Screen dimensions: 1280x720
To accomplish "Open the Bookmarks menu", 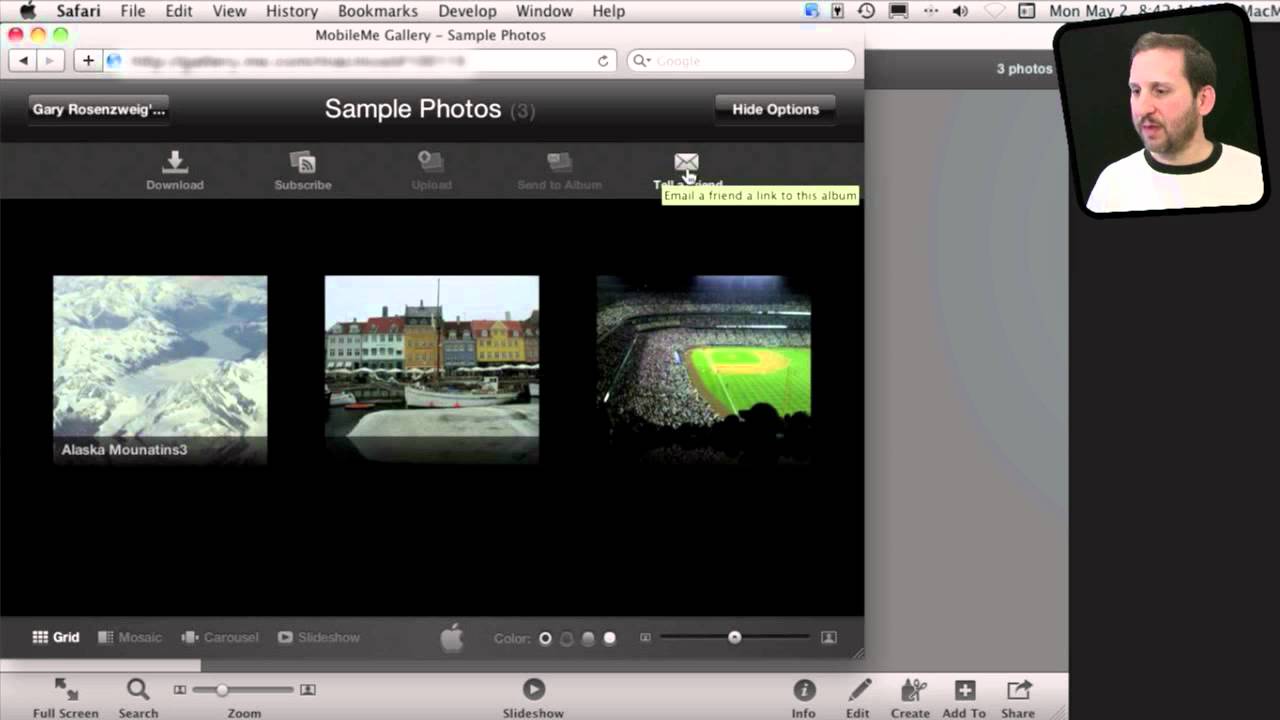I will pyautogui.click(x=376, y=11).
